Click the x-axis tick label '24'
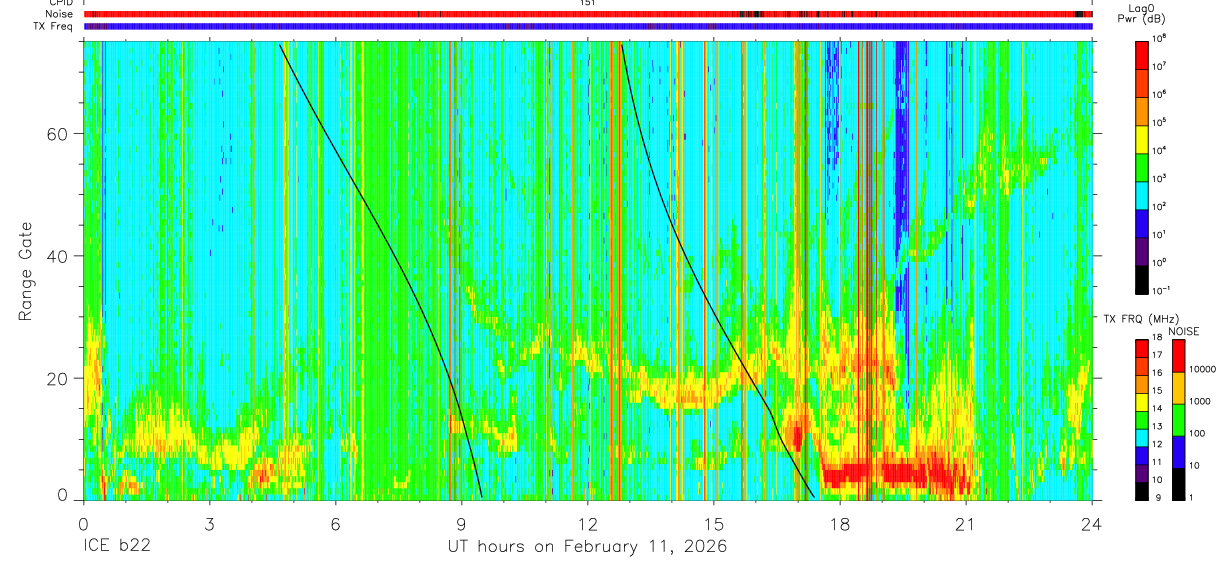The image size is (1228, 567). (1092, 523)
